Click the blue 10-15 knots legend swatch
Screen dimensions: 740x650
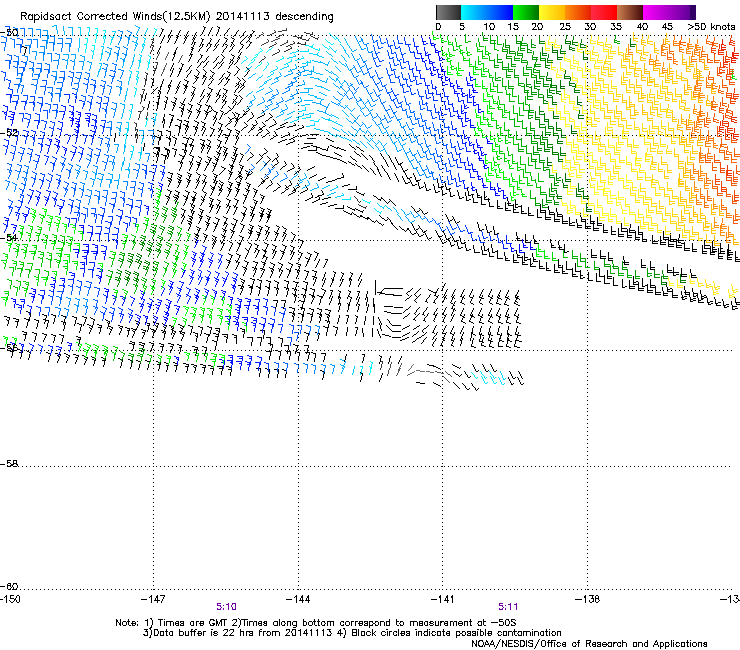[500, 12]
